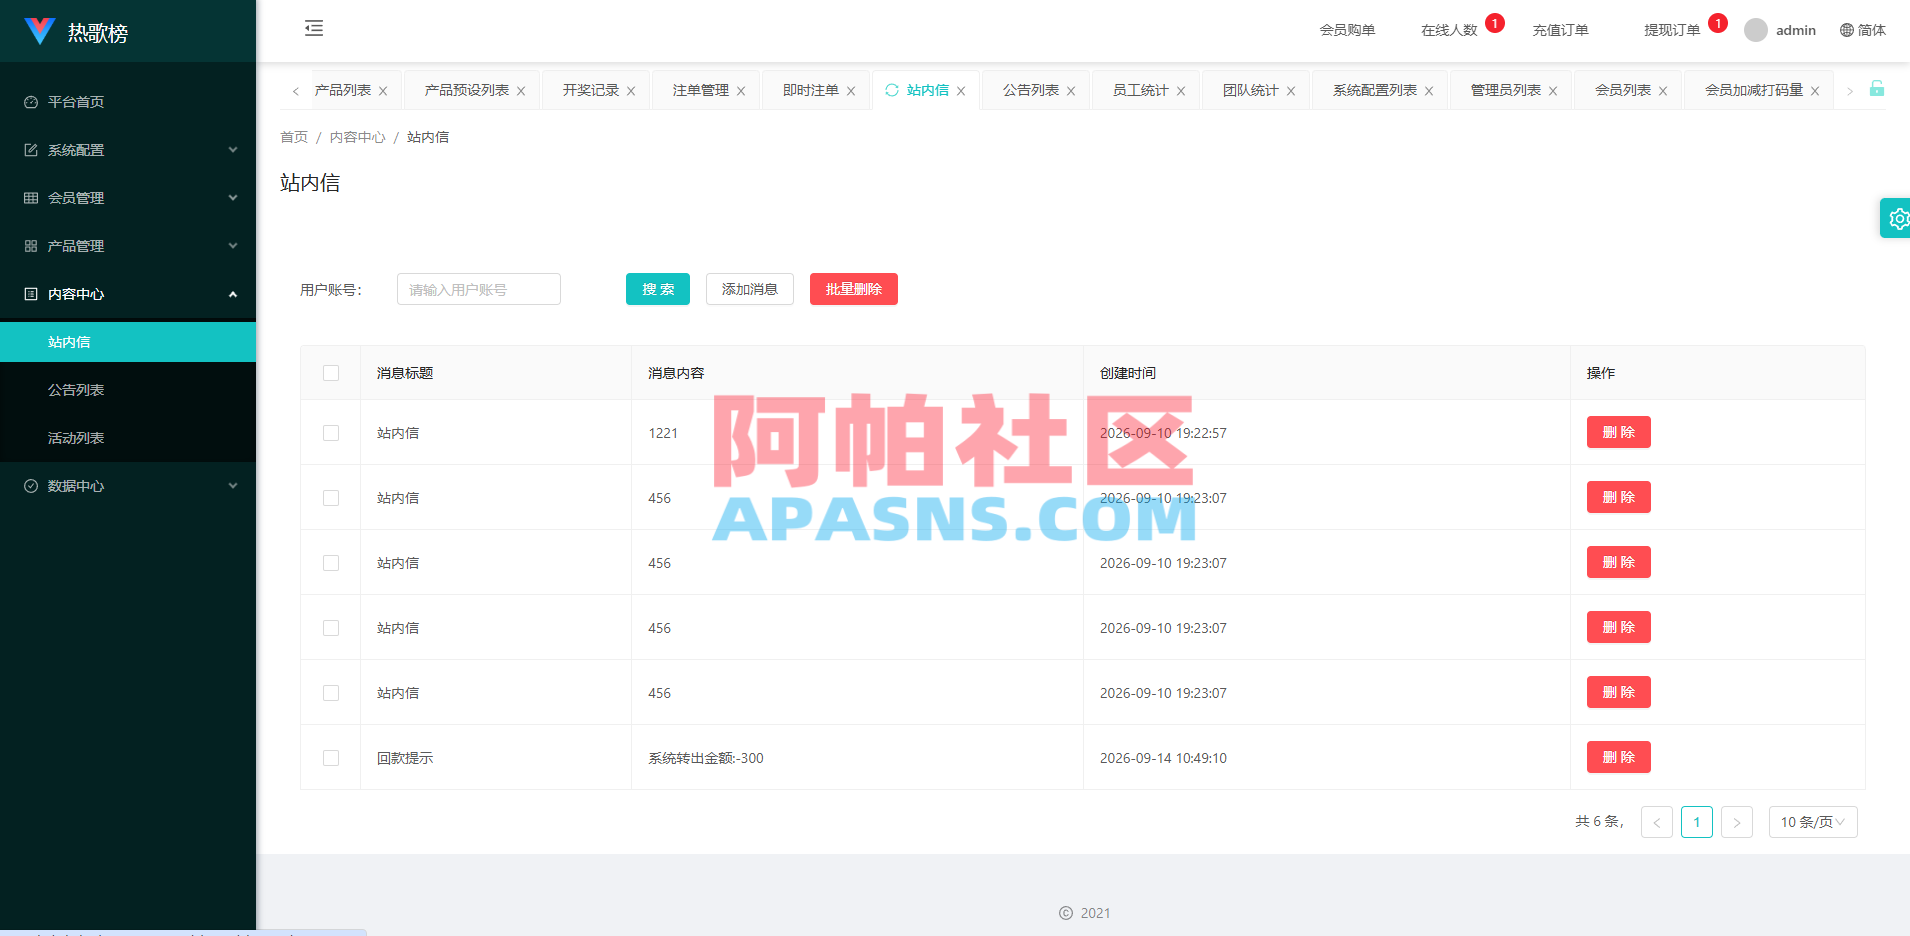The width and height of the screenshot is (1910, 936).
Task: Close the 会员列表 tab
Action: [x=1663, y=91]
